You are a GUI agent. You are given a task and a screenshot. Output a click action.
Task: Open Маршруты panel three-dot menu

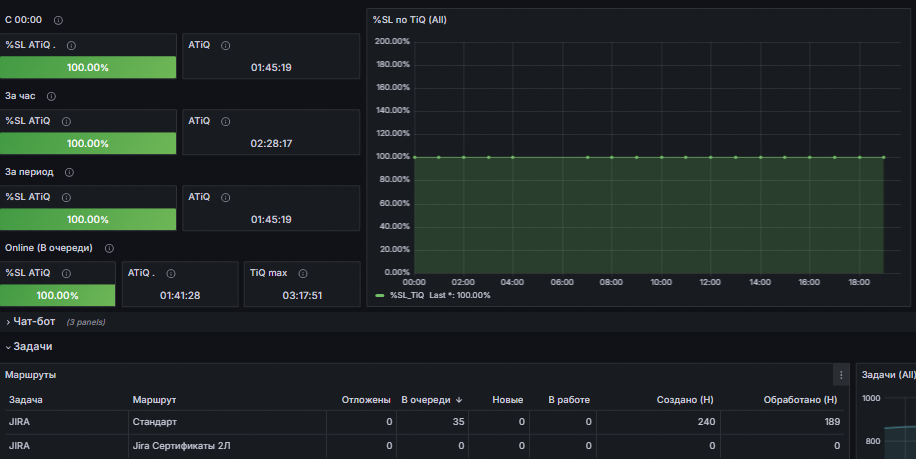coord(841,375)
